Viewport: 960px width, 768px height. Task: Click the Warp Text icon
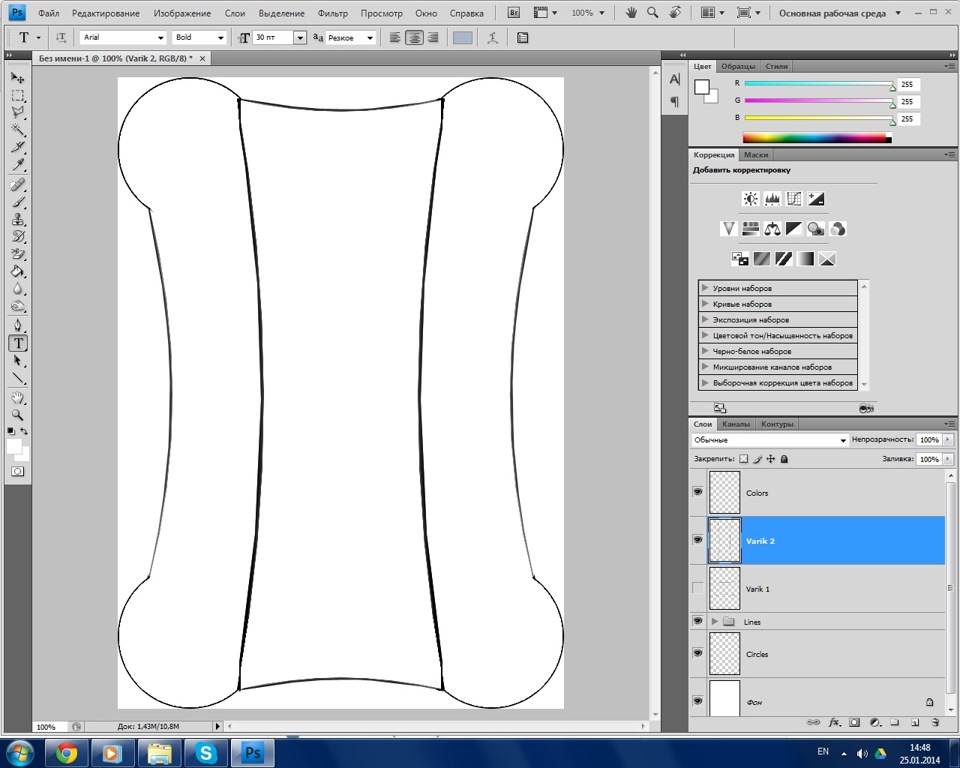point(490,38)
